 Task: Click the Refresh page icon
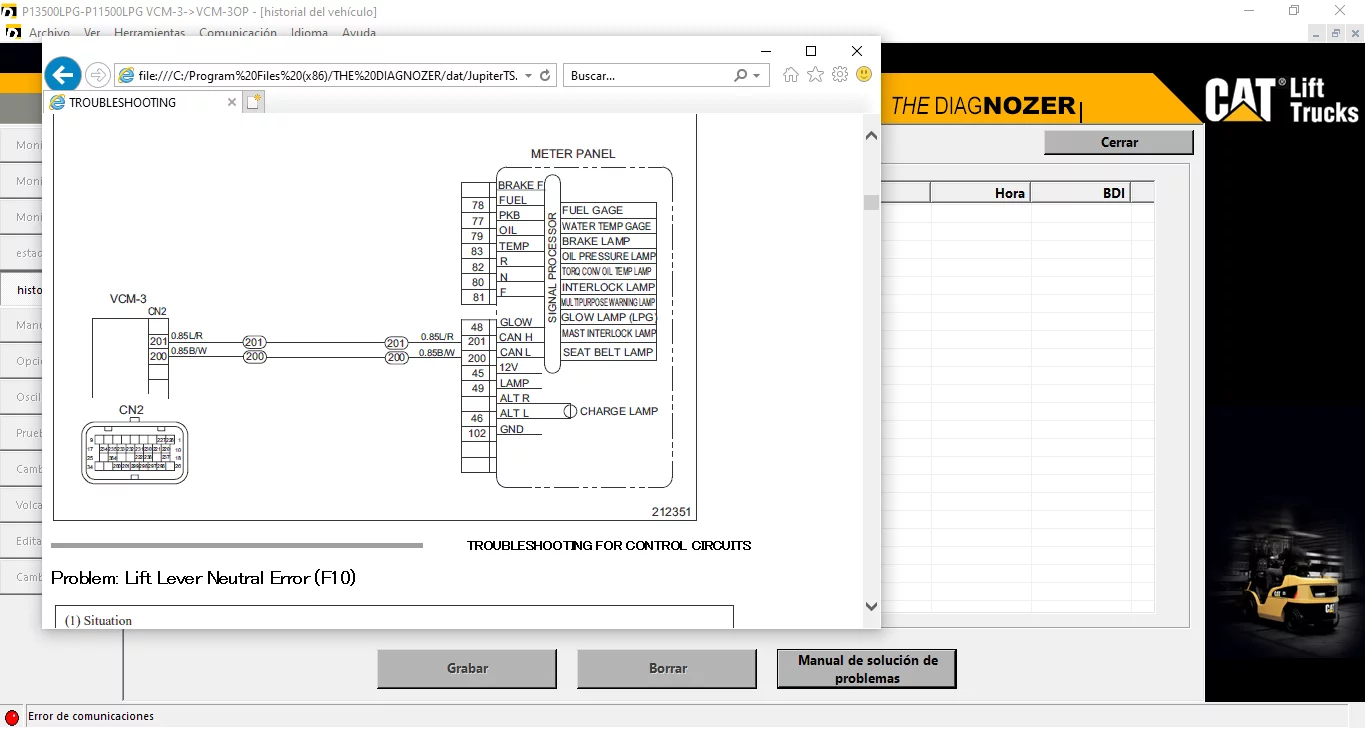(544, 74)
